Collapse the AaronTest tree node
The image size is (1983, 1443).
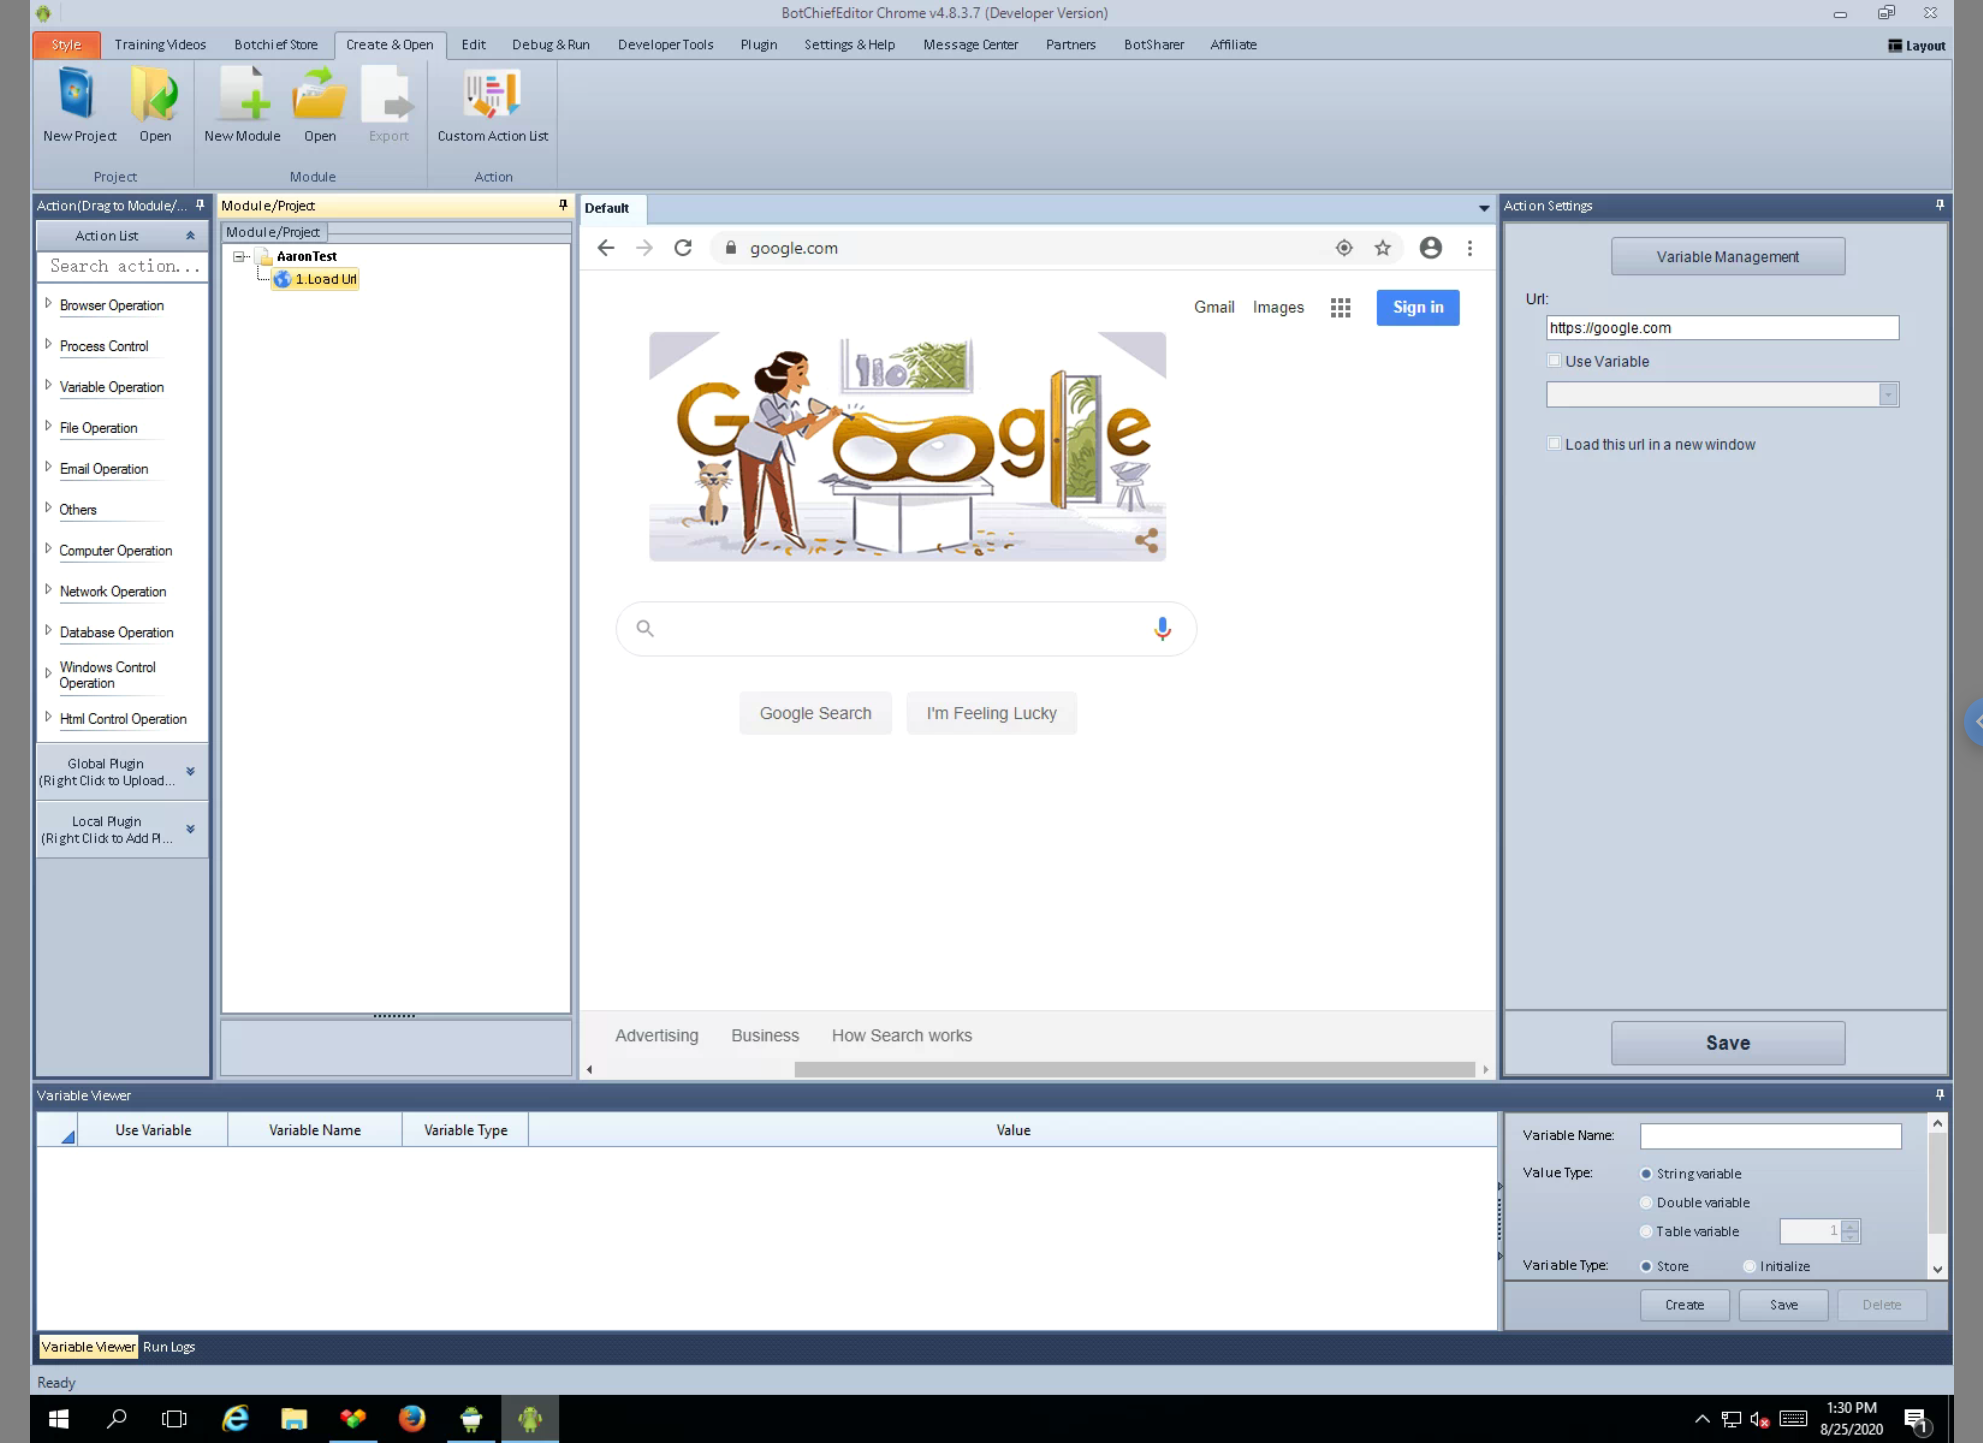click(240, 257)
